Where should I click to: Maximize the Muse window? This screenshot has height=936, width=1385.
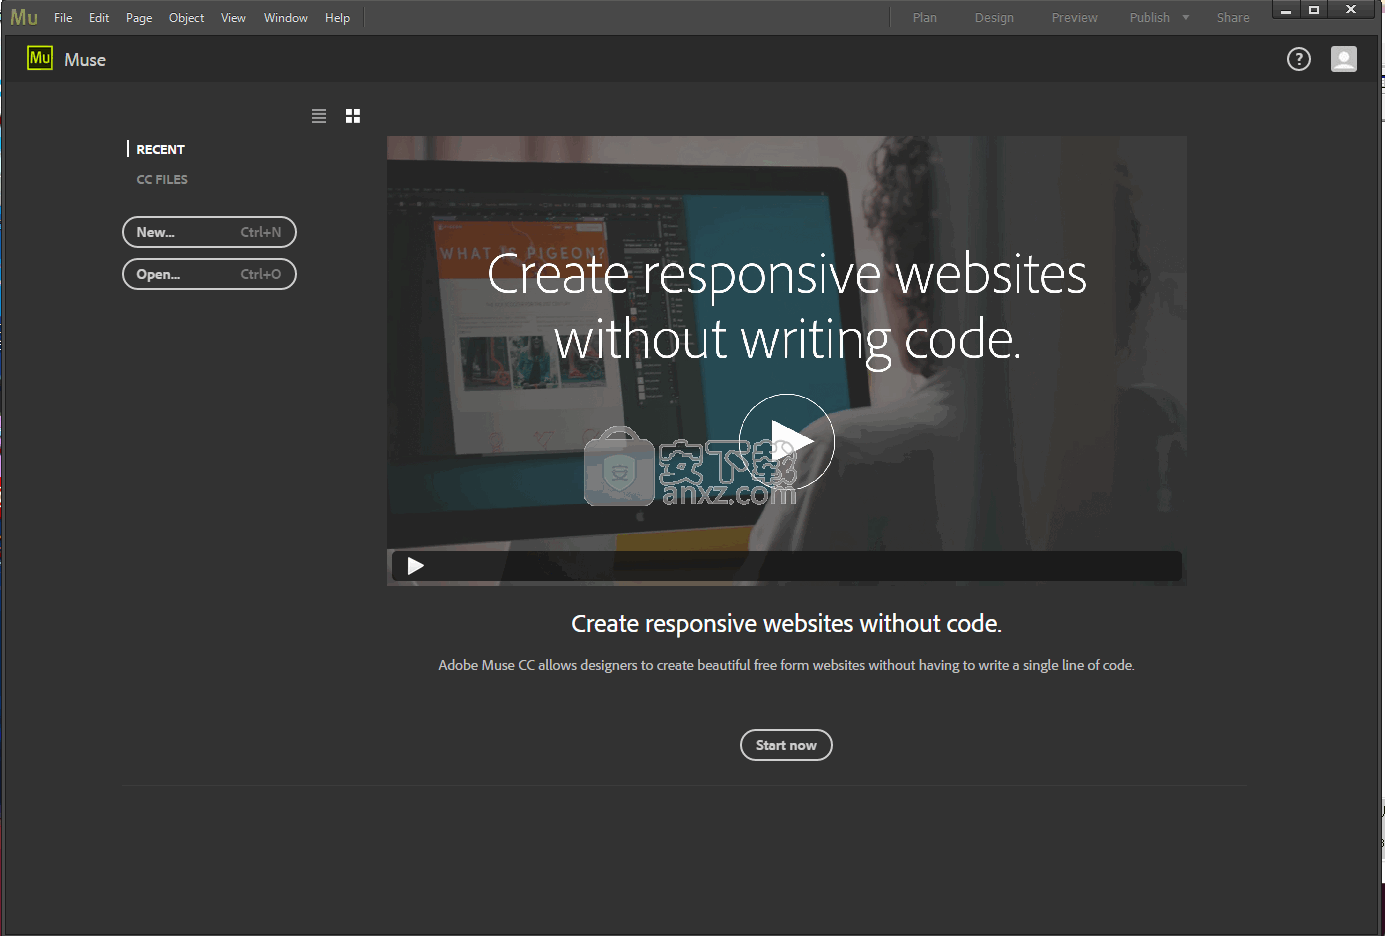point(1314,10)
